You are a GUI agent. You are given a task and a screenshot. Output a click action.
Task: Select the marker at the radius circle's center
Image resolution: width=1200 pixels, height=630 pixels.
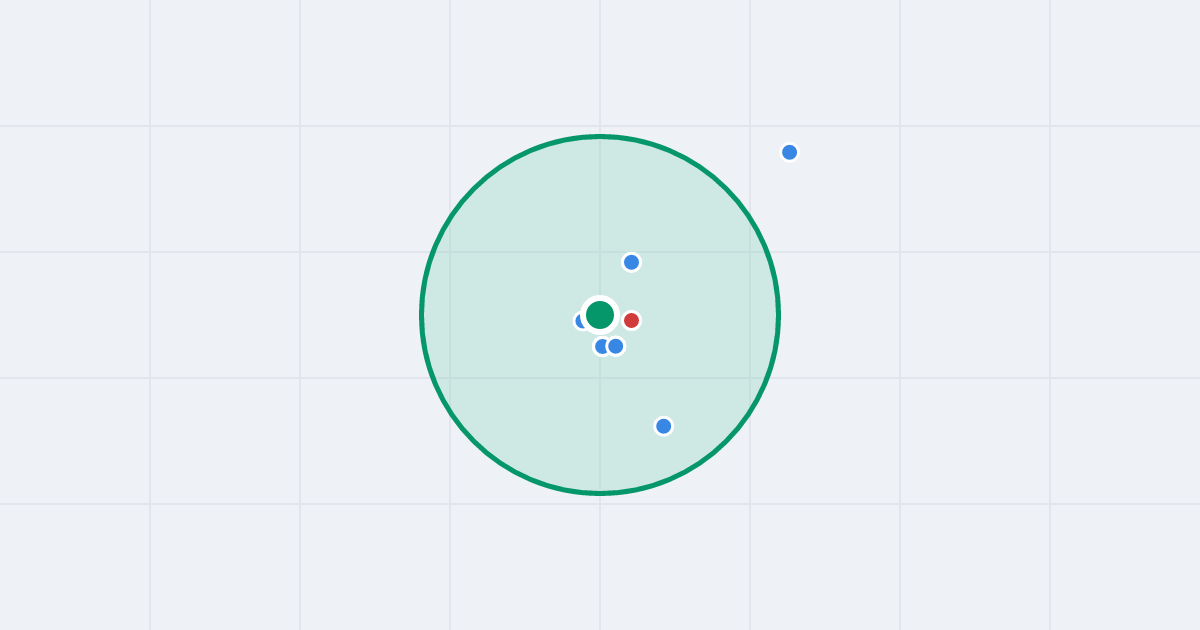click(x=600, y=315)
